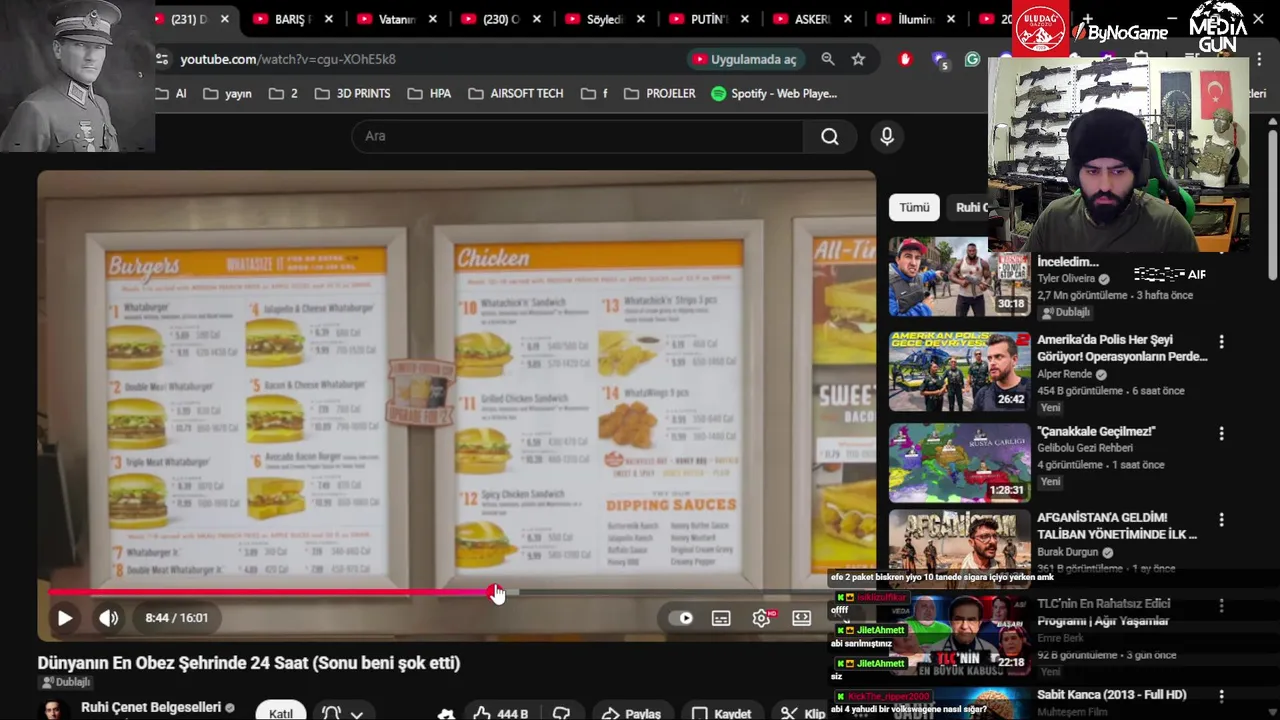Turn on subtitles with the captions icon
Screen dimensions: 1280x720
[x=721, y=618]
